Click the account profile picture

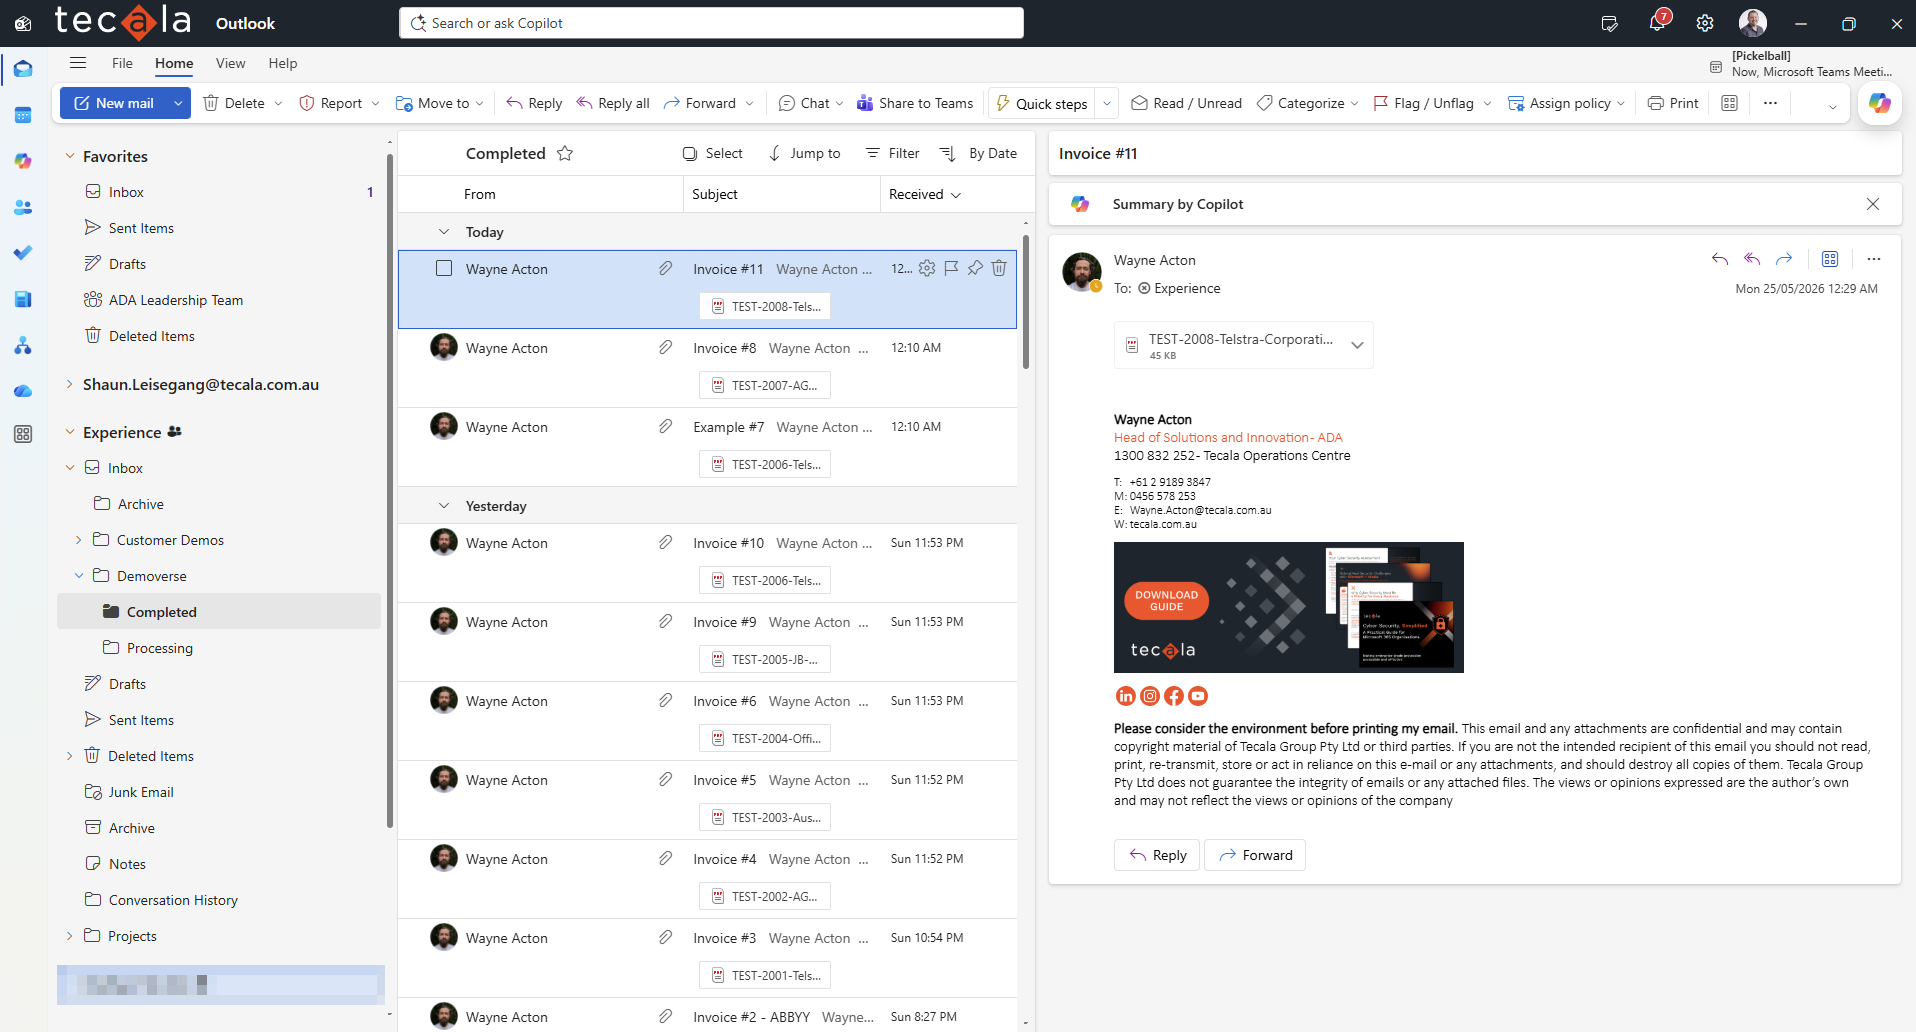coord(1753,23)
